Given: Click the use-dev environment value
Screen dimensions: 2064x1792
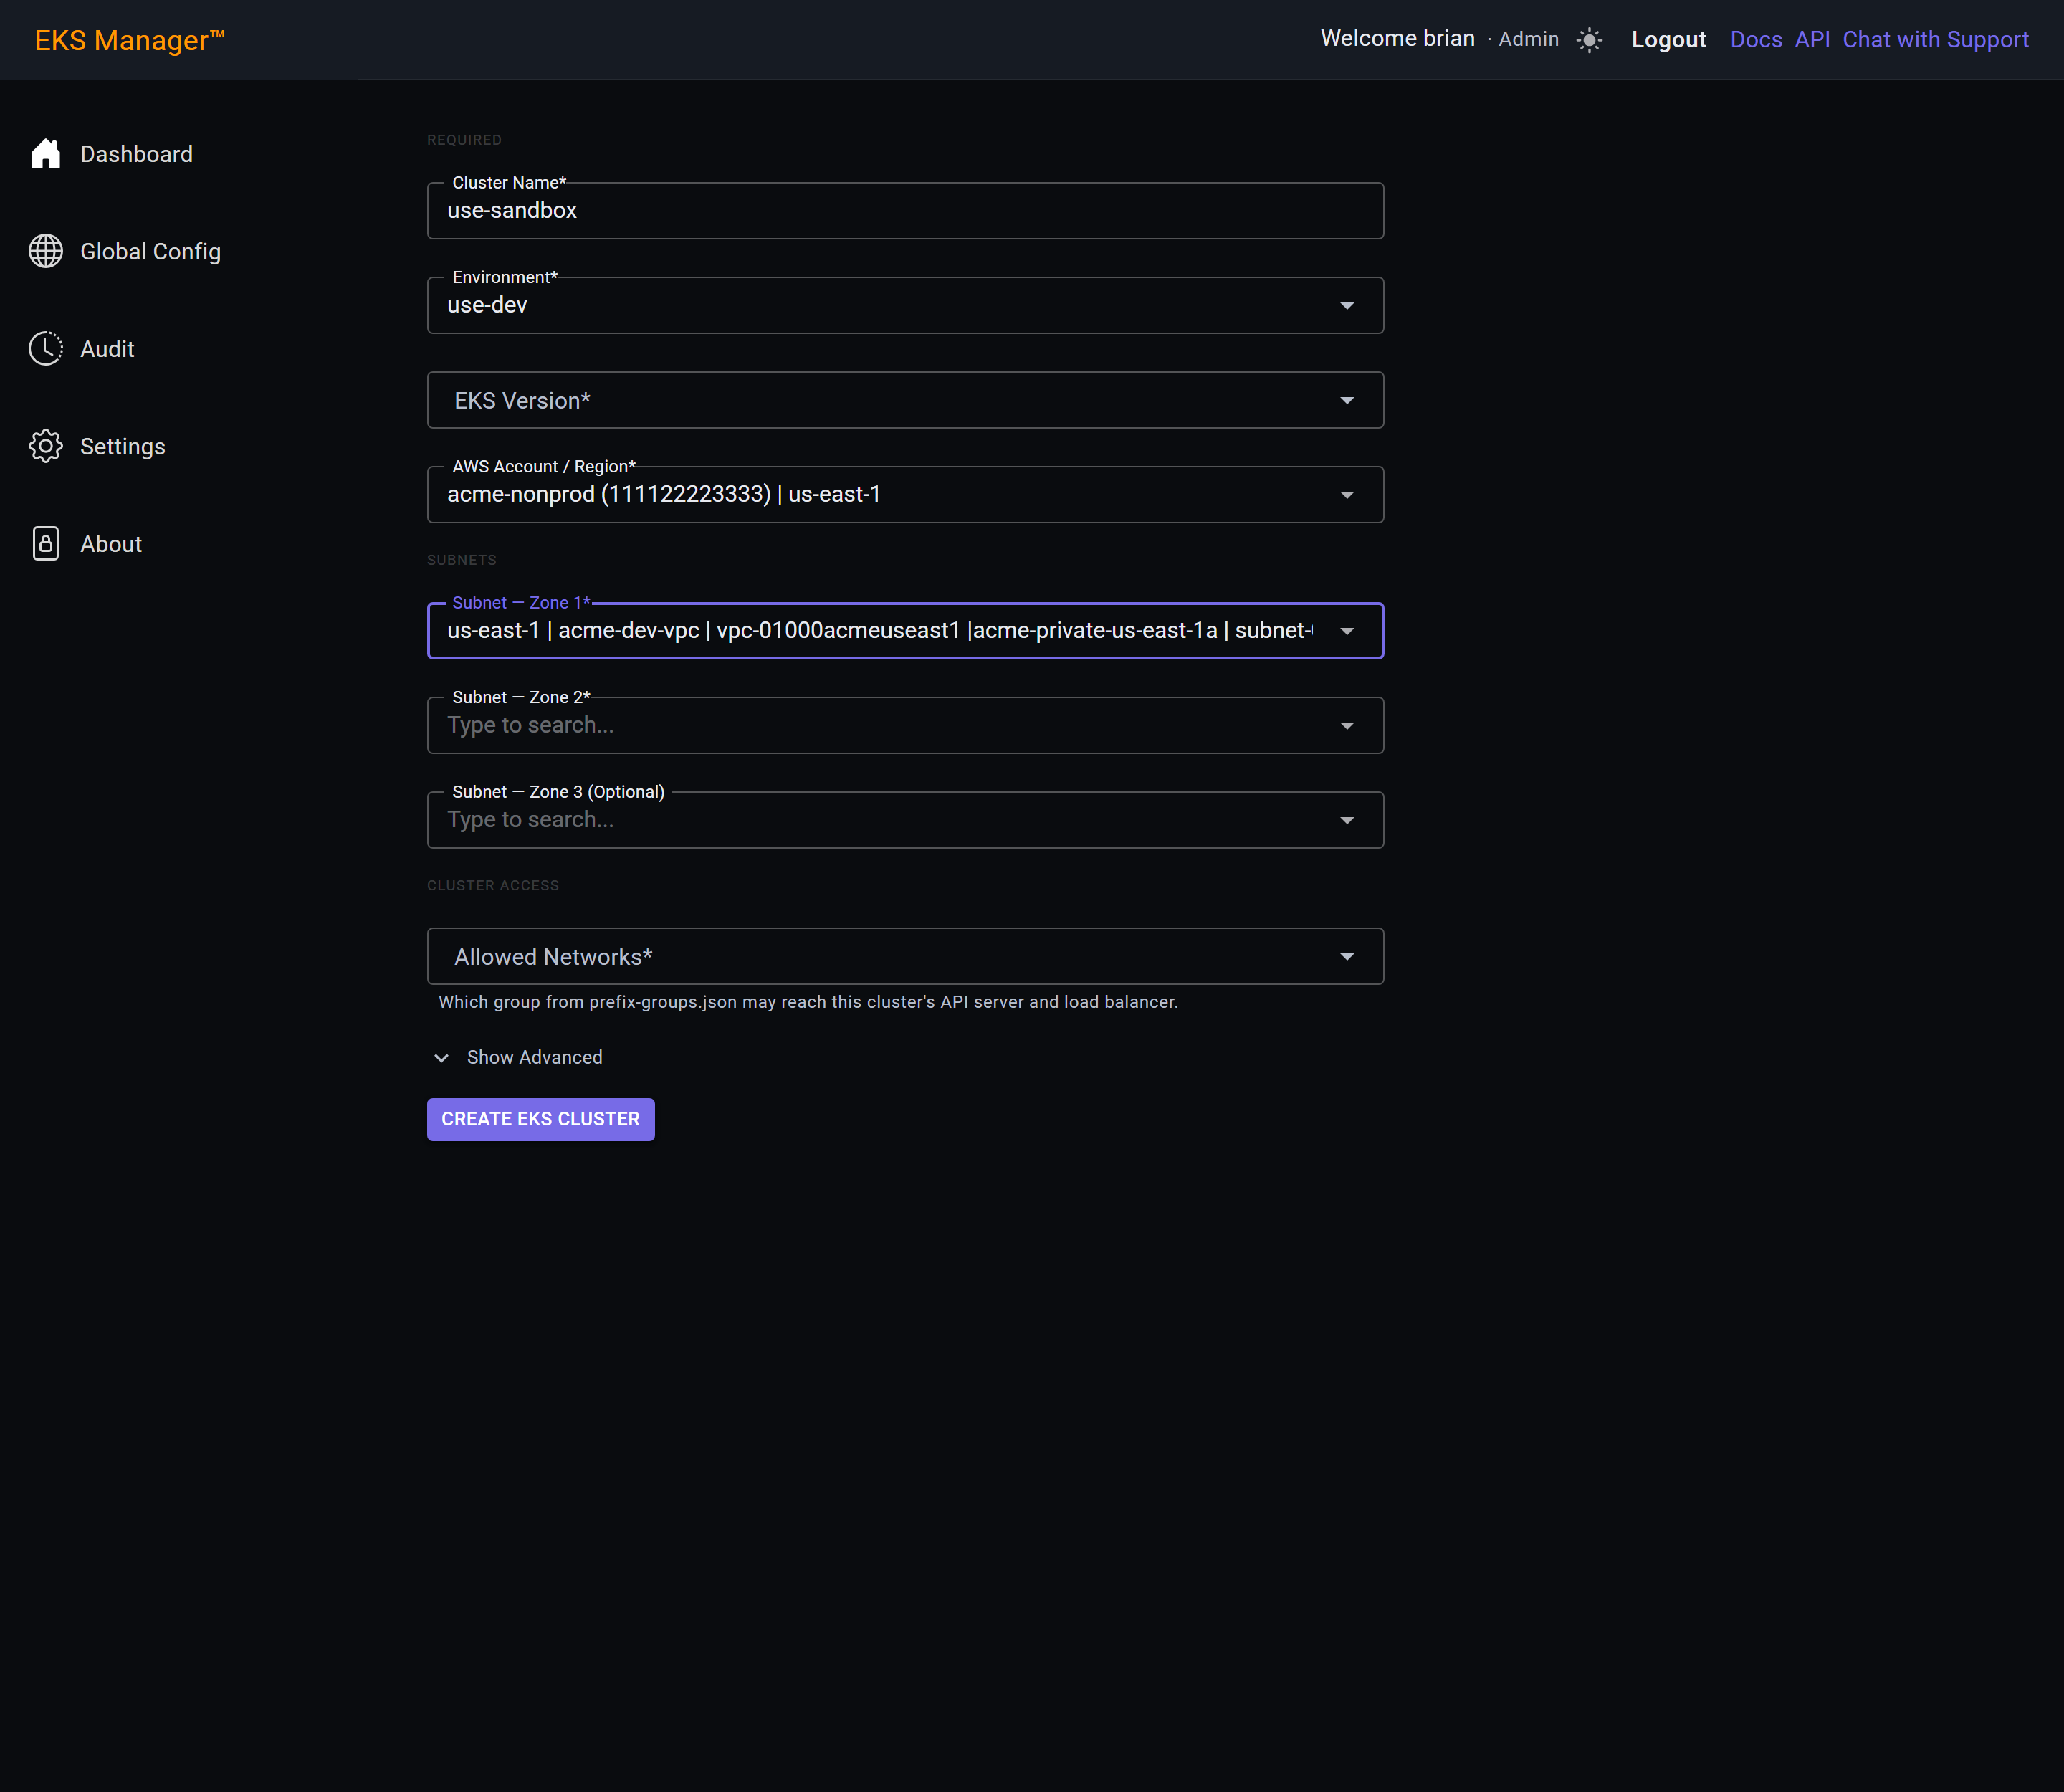Looking at the screenshot, I should (x=487, y=305).
